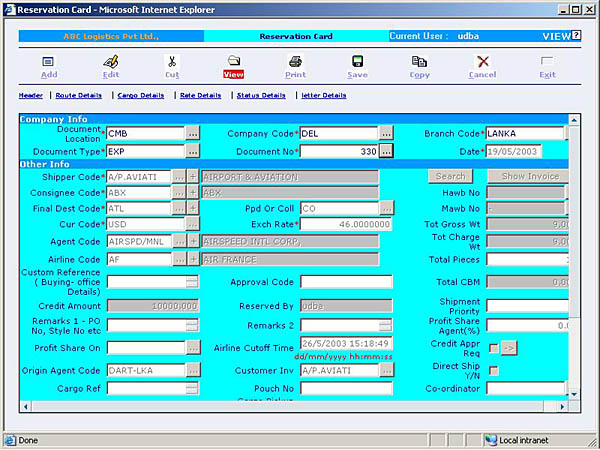
Task: Open Origin Agent Code lookup button
Action: pyautogui.click(x=193, y=370)
